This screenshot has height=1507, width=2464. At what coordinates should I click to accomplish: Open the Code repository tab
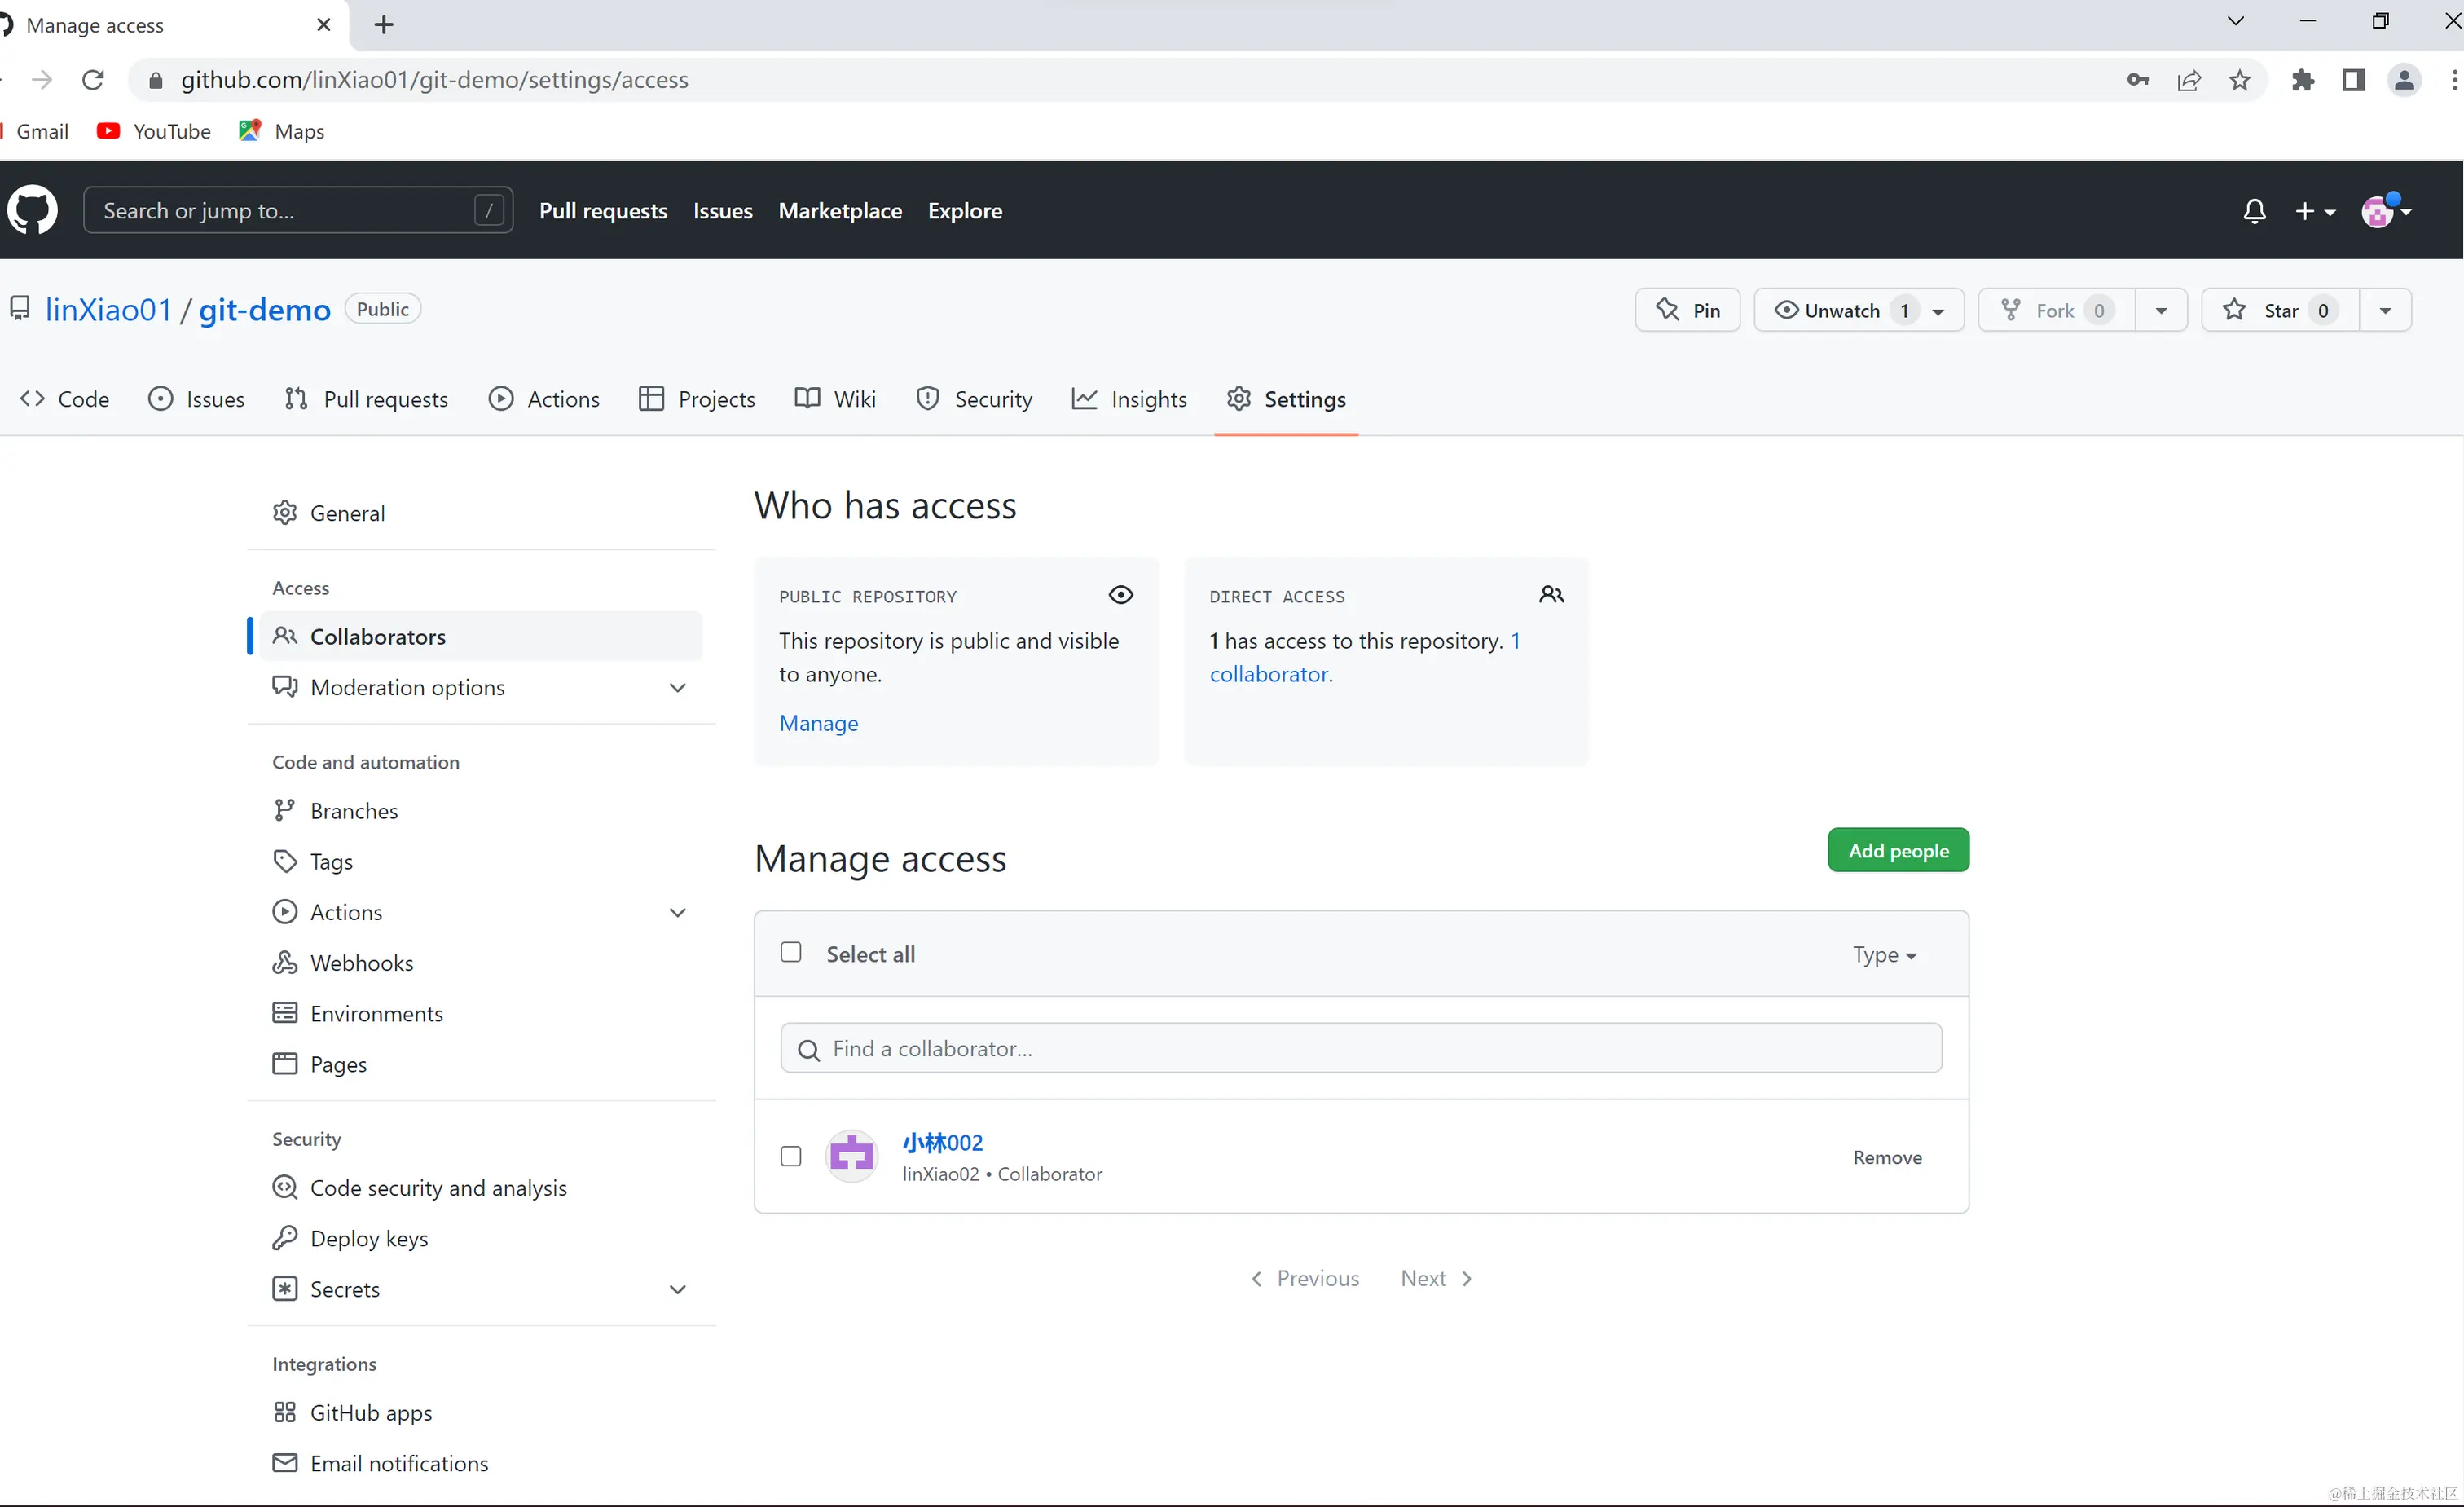click(65, 399)
